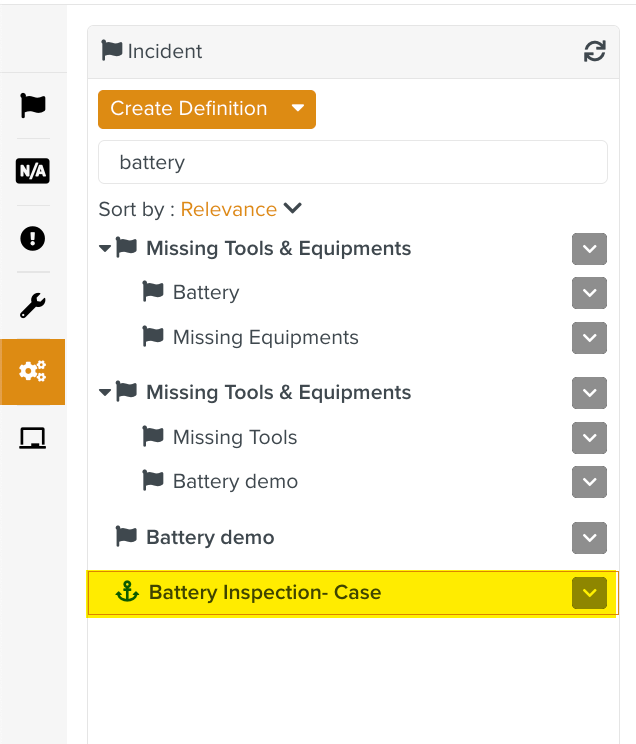The width and height of the screenshot is (636, 744).
Task: Change the Relevance sort order
Action: coord(240,209)
